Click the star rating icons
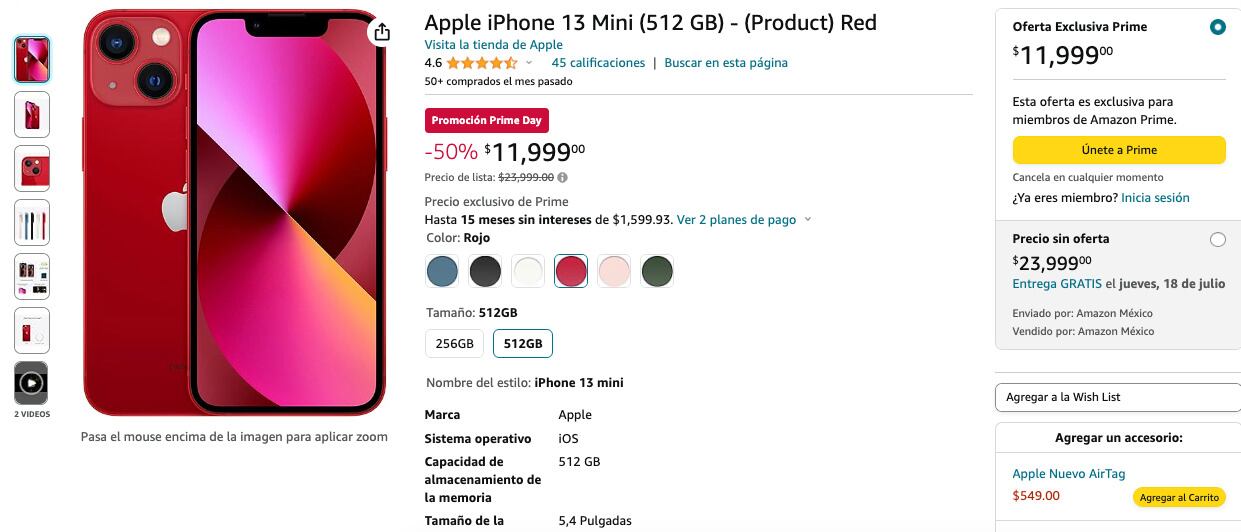This screenshot has height=532, width=1241. click(481, 63)
